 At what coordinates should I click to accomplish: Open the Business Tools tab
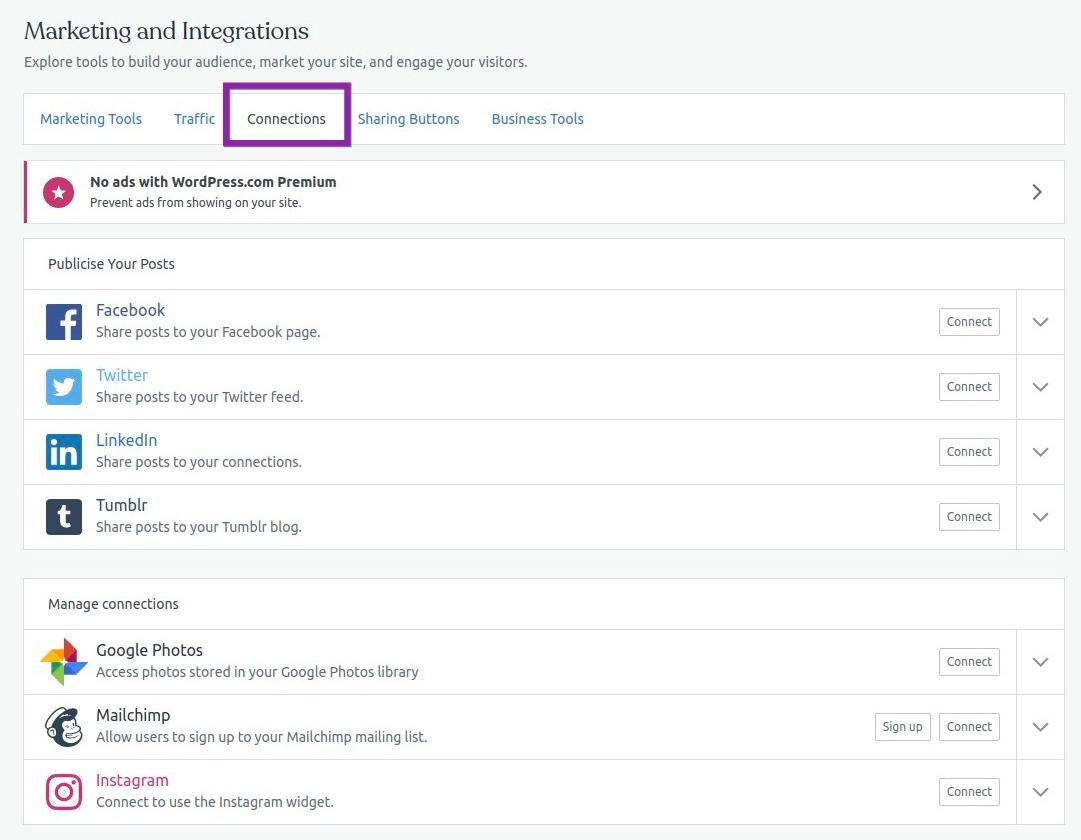point(538,119)
